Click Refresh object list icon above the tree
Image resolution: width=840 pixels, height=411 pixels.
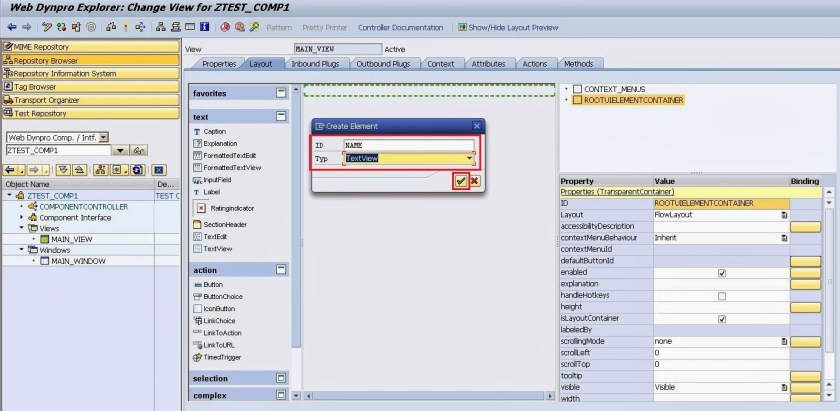pyautogui.click(x=138, y=170)
